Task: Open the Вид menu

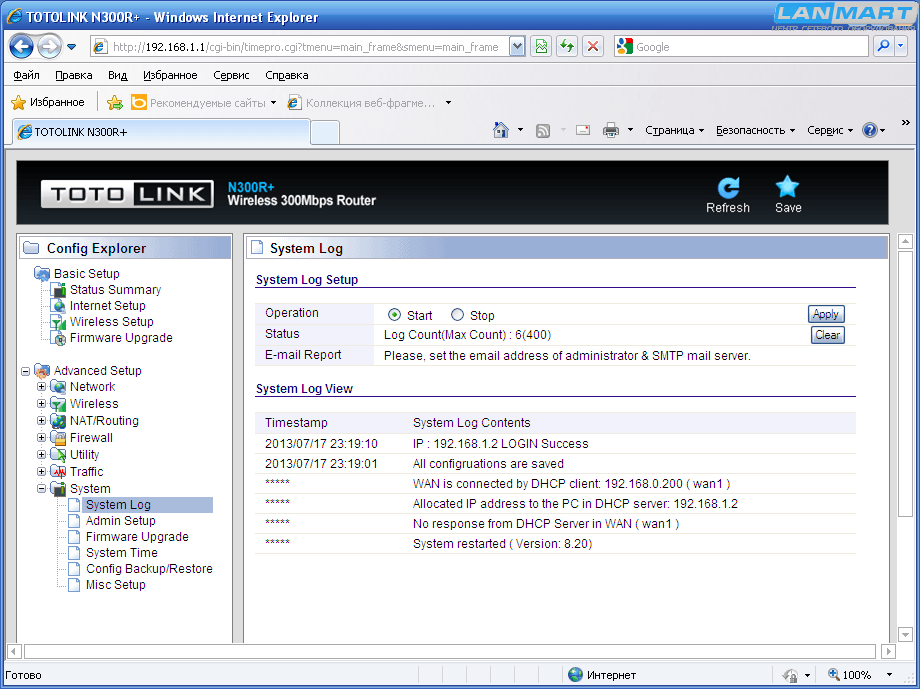Action: pyautogui.click(x=117, y=75)
